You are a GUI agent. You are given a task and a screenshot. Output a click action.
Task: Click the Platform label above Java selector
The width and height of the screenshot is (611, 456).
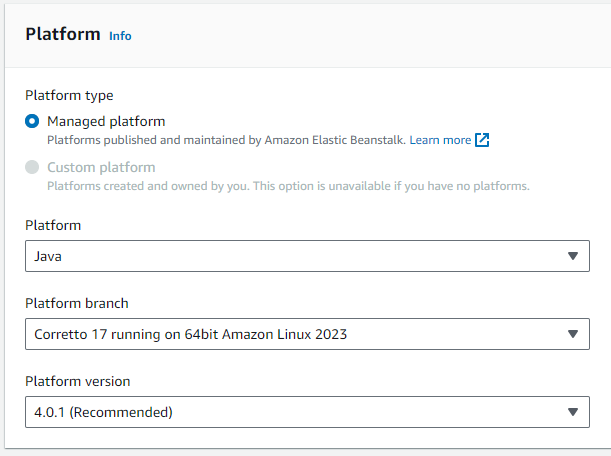pyautogui.click(x=53, y=225)
